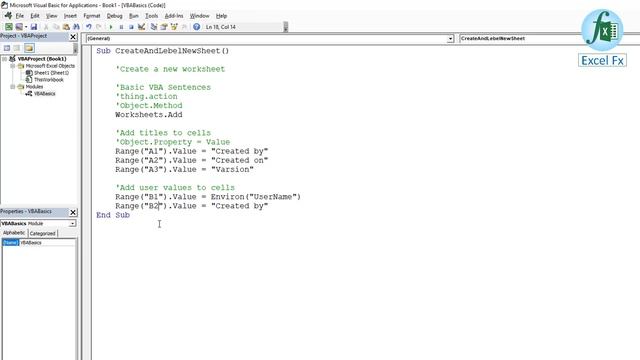The height and width of the screenshot is (360, 640).
Task: Click the Excel icon left of File menu
Action: (x=8, y=16)
